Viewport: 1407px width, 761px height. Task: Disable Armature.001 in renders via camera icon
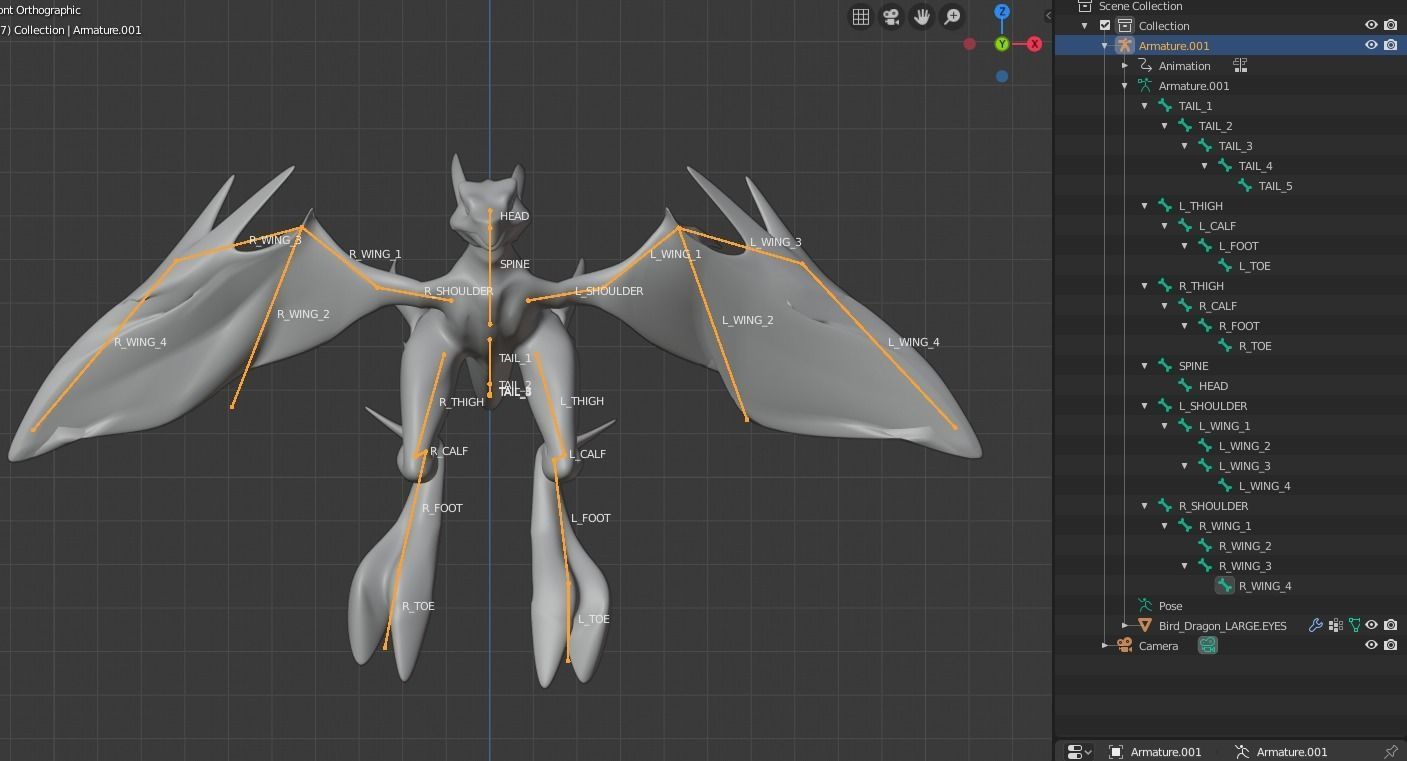coord(1391,46)
